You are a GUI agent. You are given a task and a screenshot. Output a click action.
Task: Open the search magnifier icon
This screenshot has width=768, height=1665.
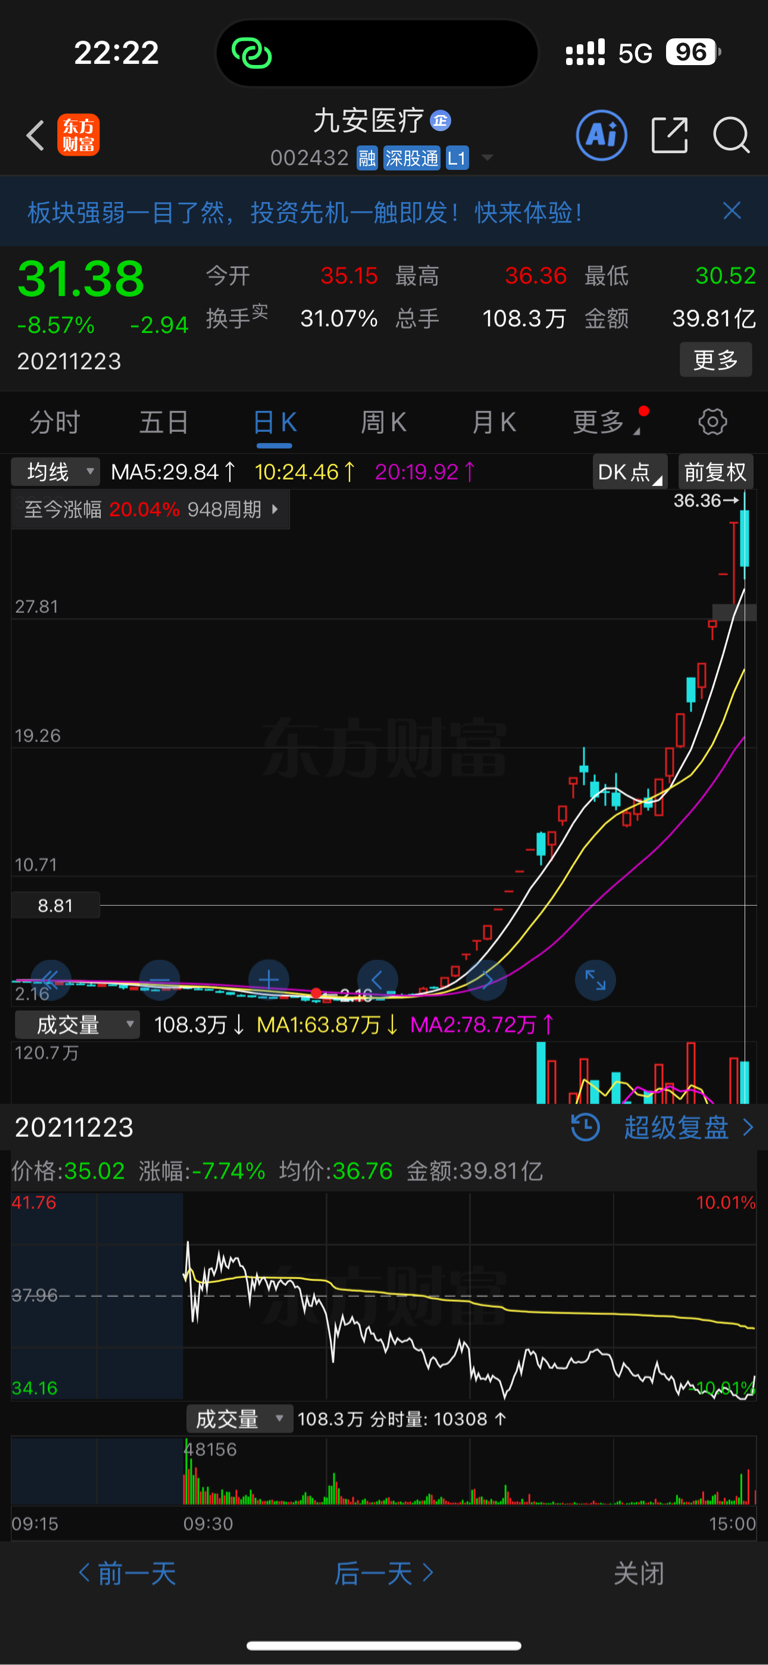point(731,135)
